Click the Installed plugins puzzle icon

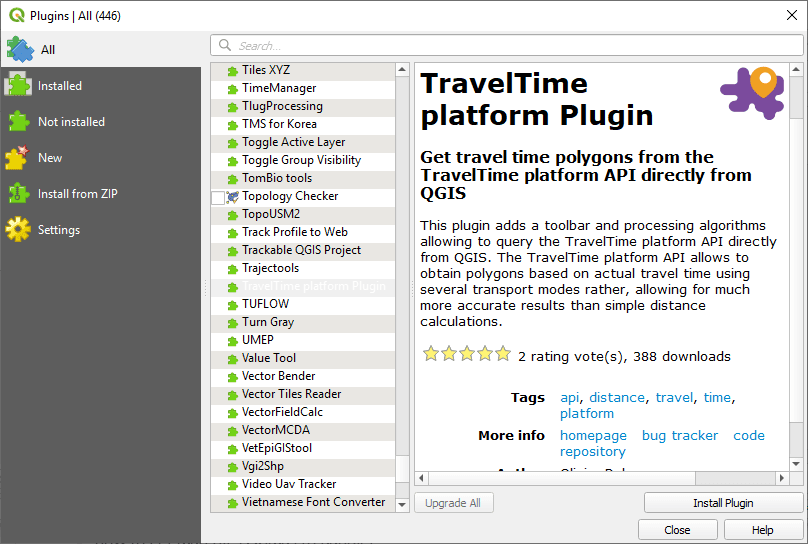point(19,86)
